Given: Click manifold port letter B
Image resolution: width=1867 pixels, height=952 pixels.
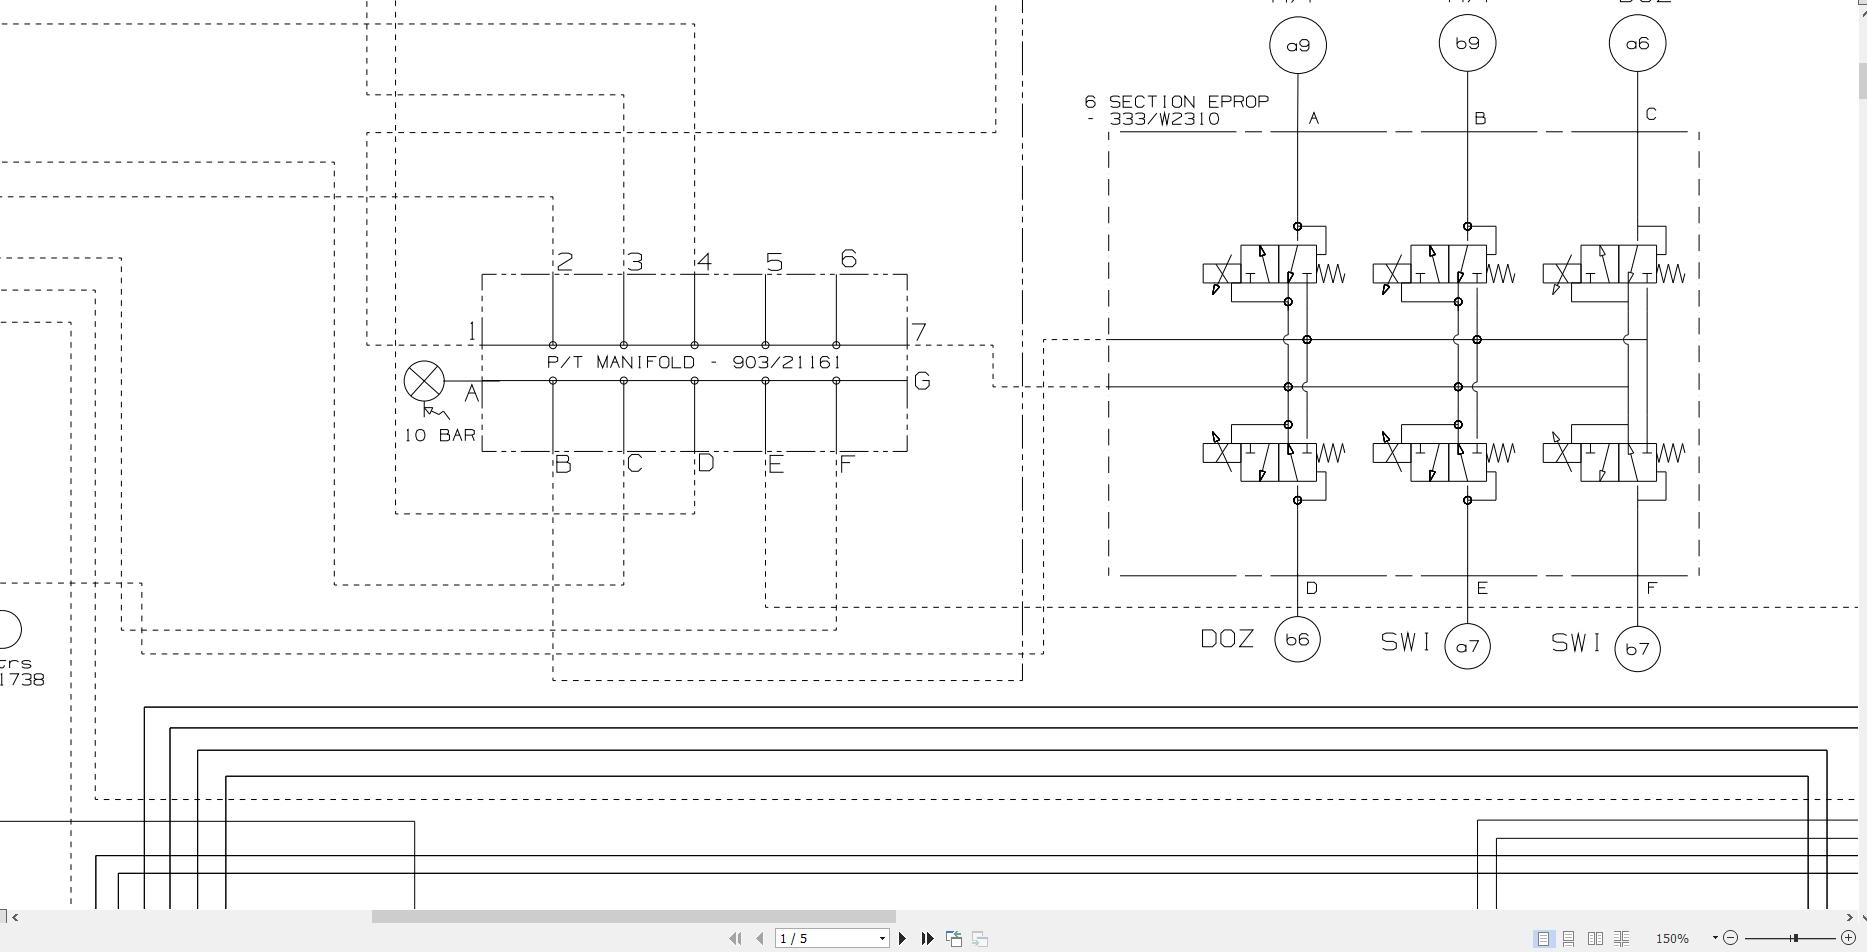Looking at the screenshot, I should (563, 464).
